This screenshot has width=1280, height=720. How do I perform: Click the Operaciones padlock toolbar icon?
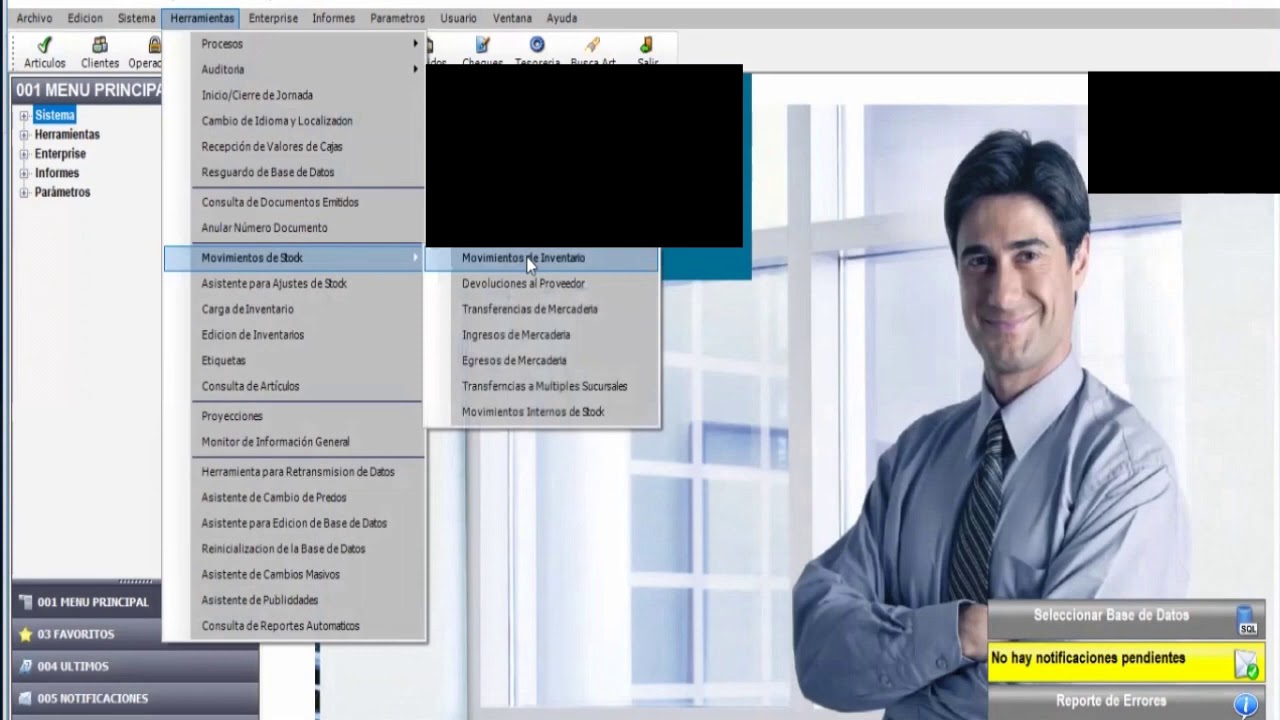[x=154, y=45]
